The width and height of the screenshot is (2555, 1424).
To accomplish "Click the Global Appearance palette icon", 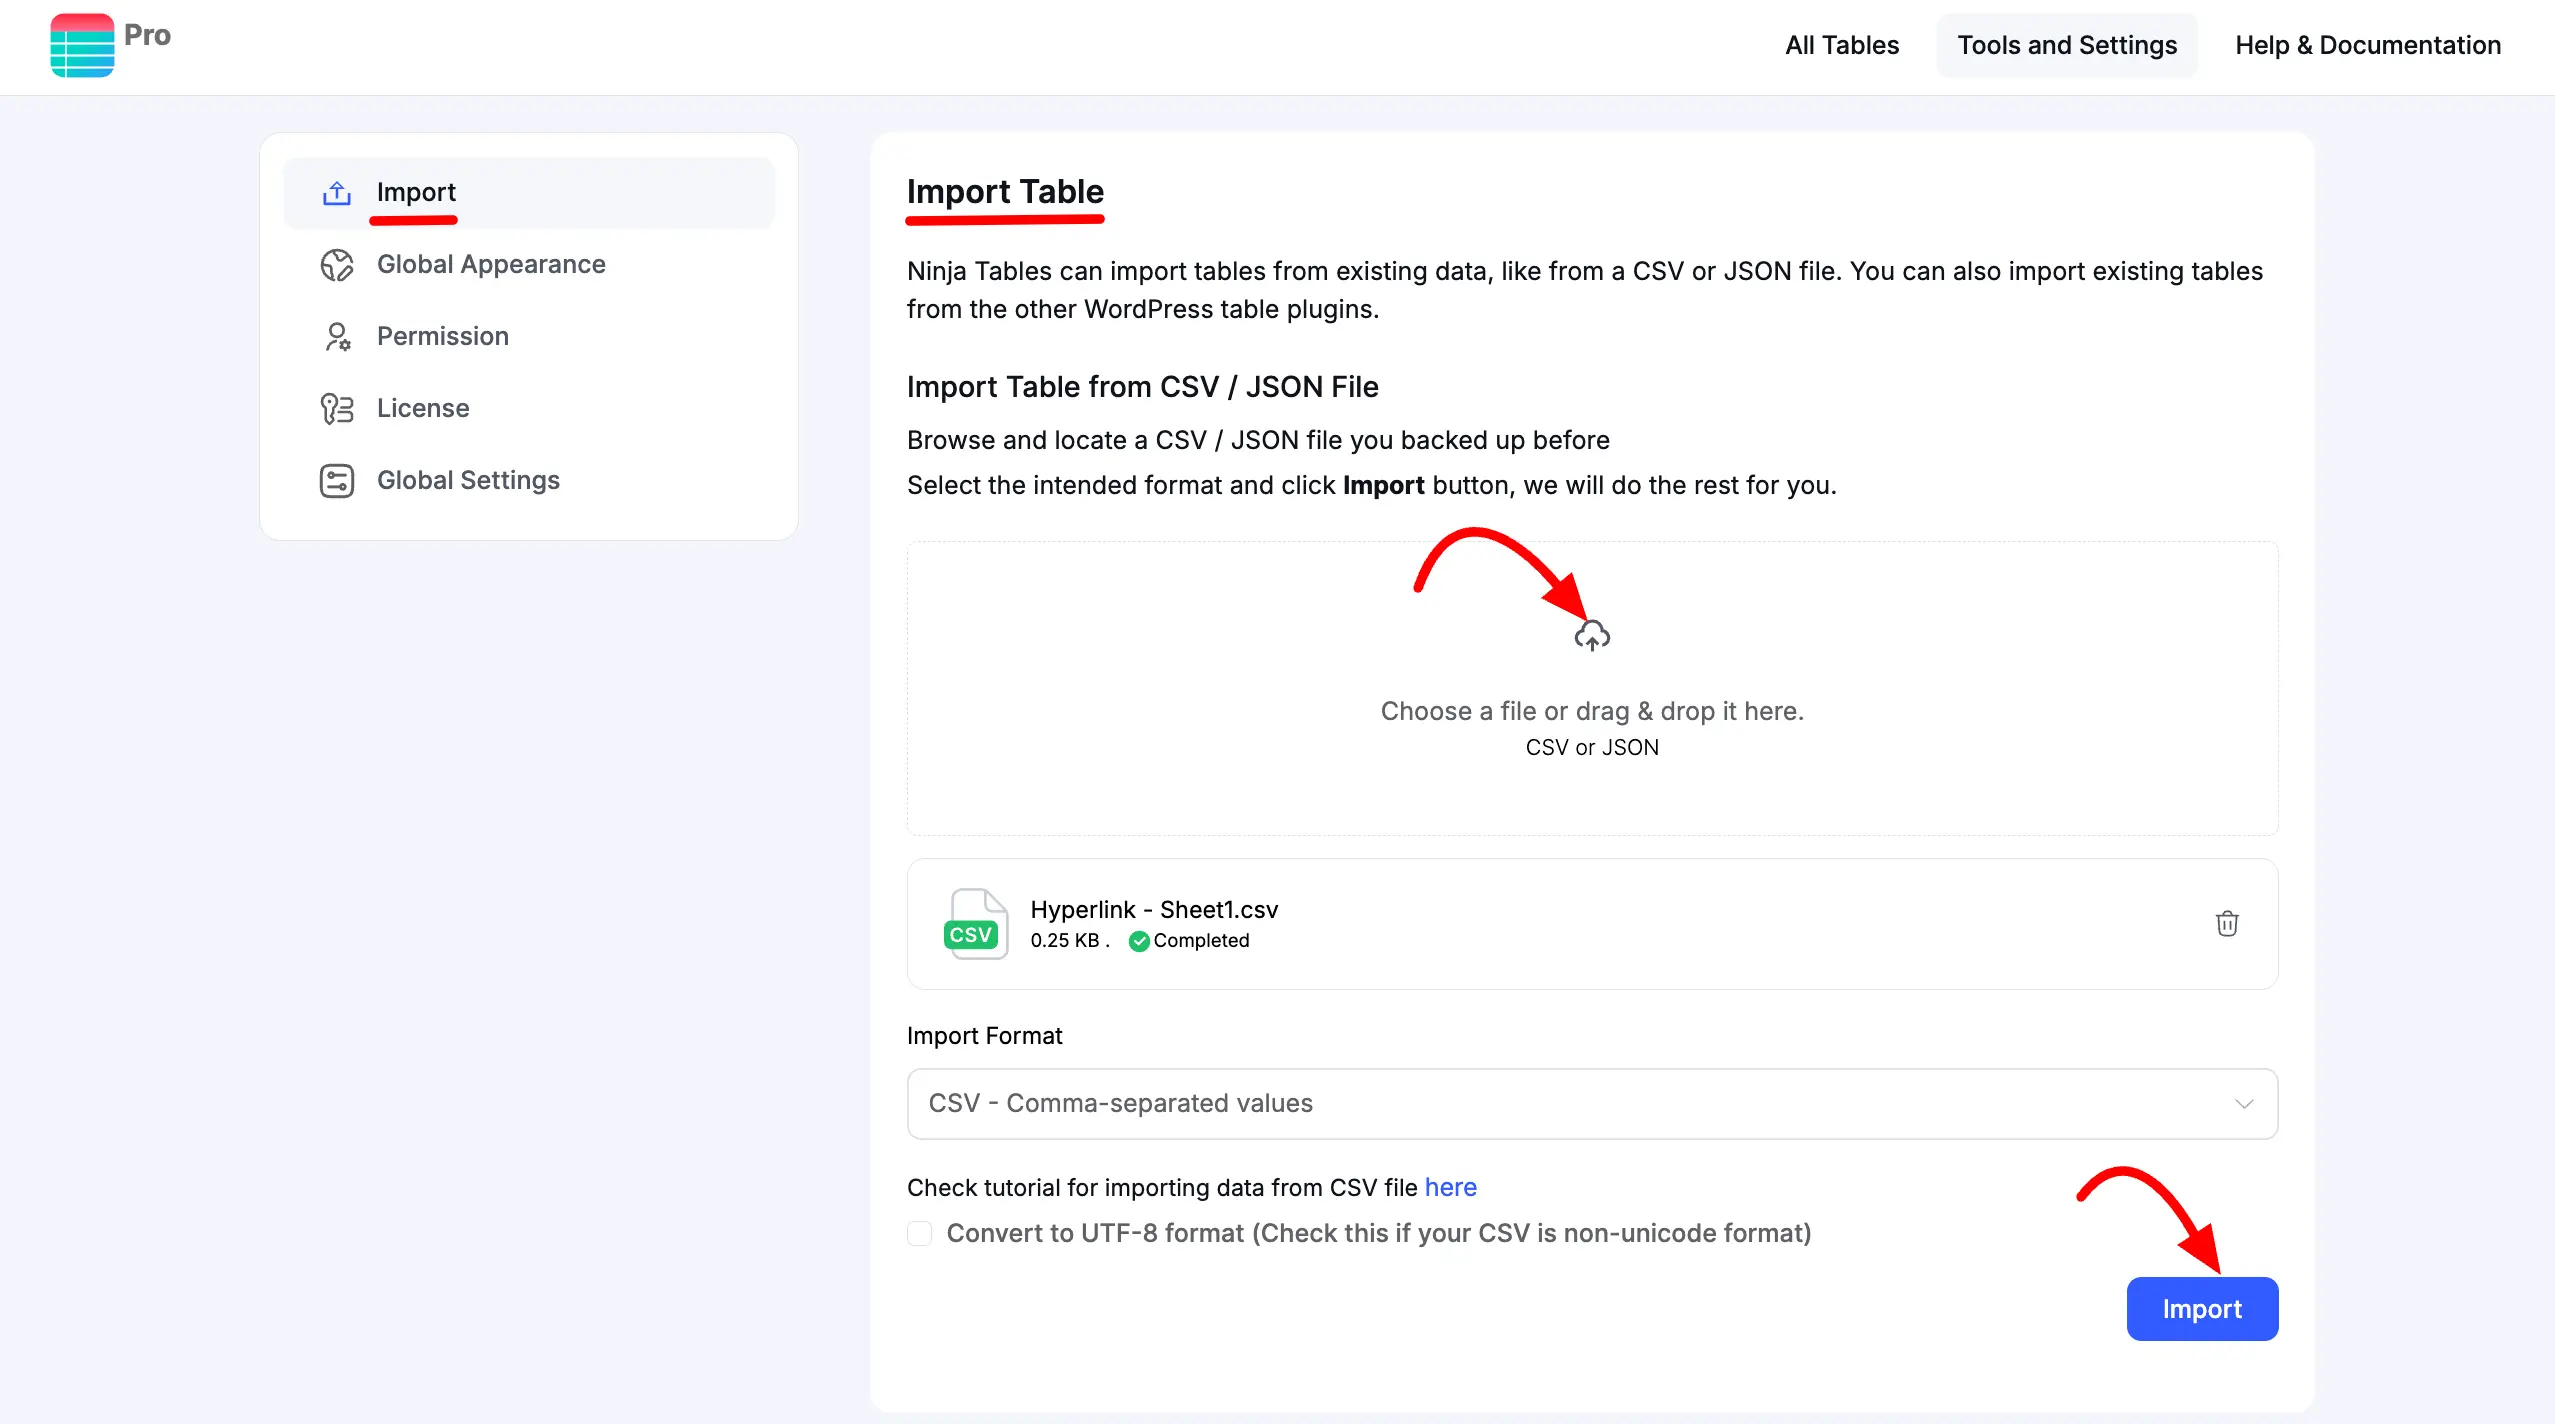I will [x=337, y=265].
